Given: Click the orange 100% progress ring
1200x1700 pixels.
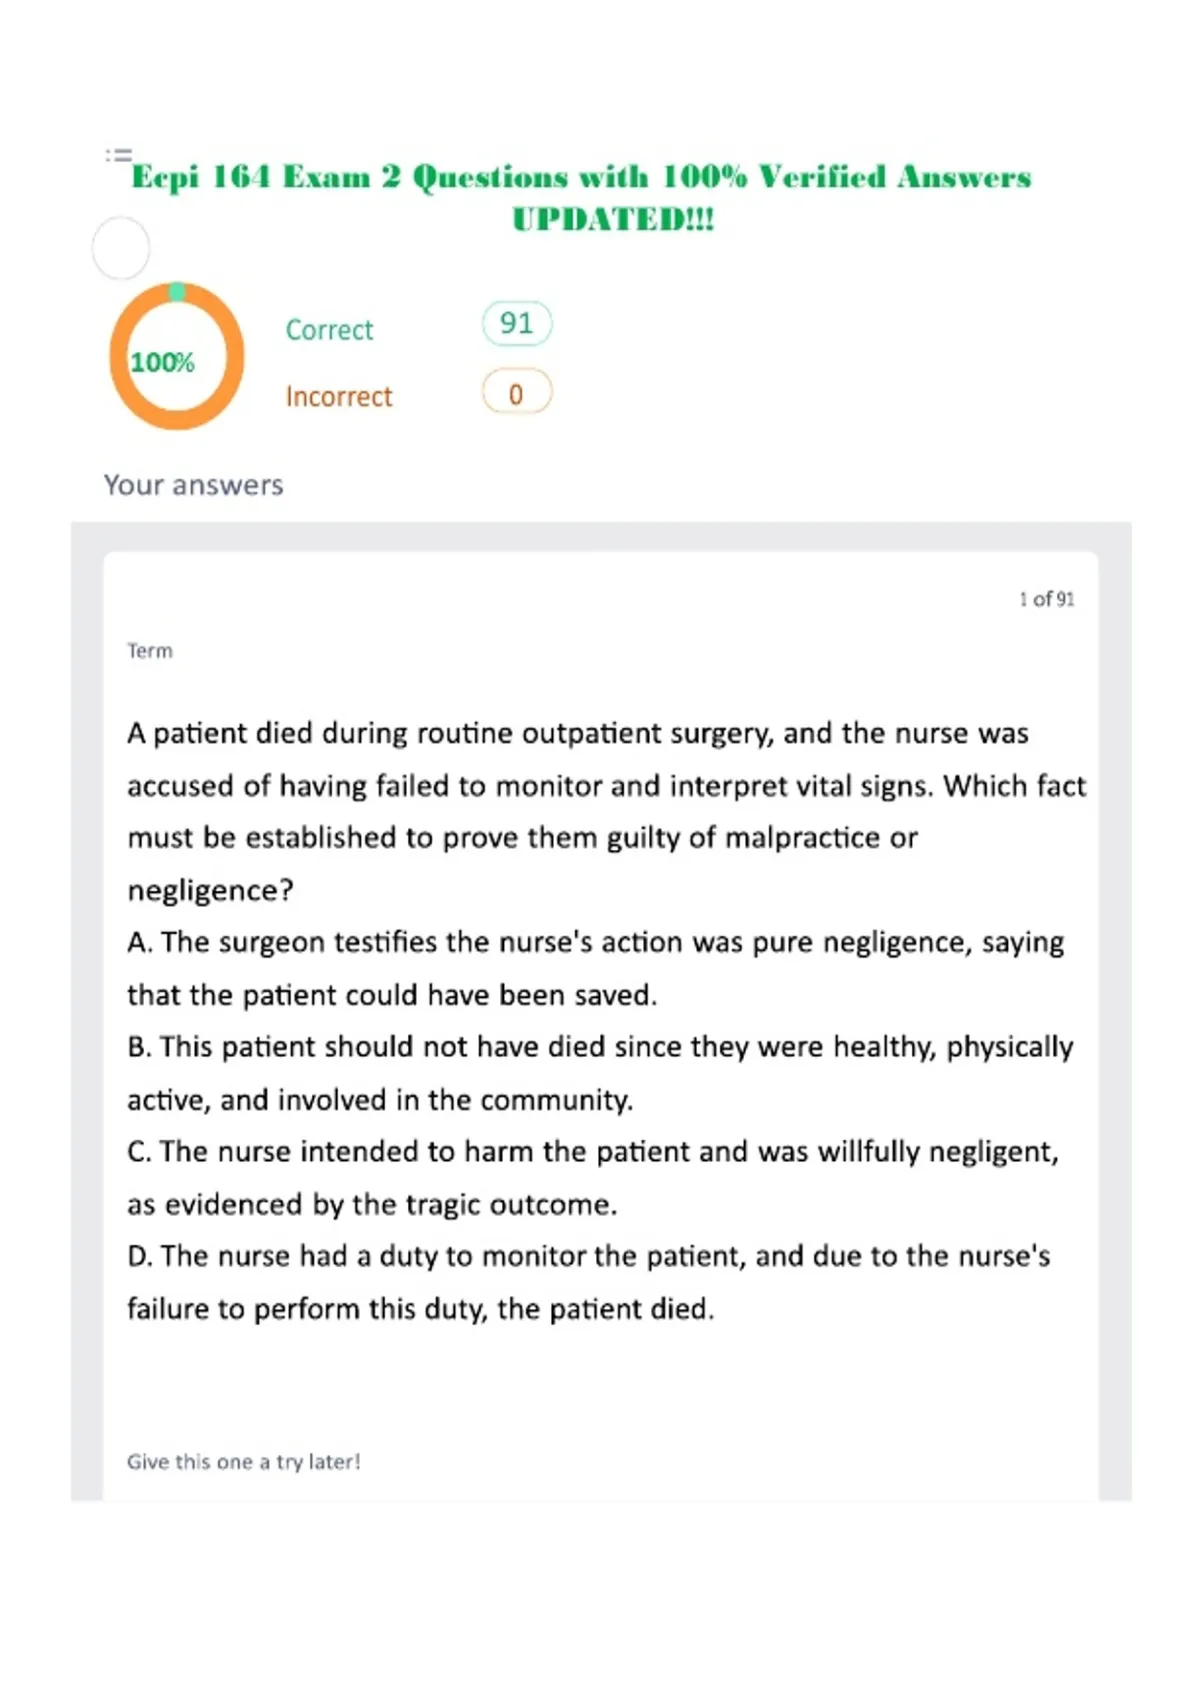Looking at the screenshot, I should 177,356.
